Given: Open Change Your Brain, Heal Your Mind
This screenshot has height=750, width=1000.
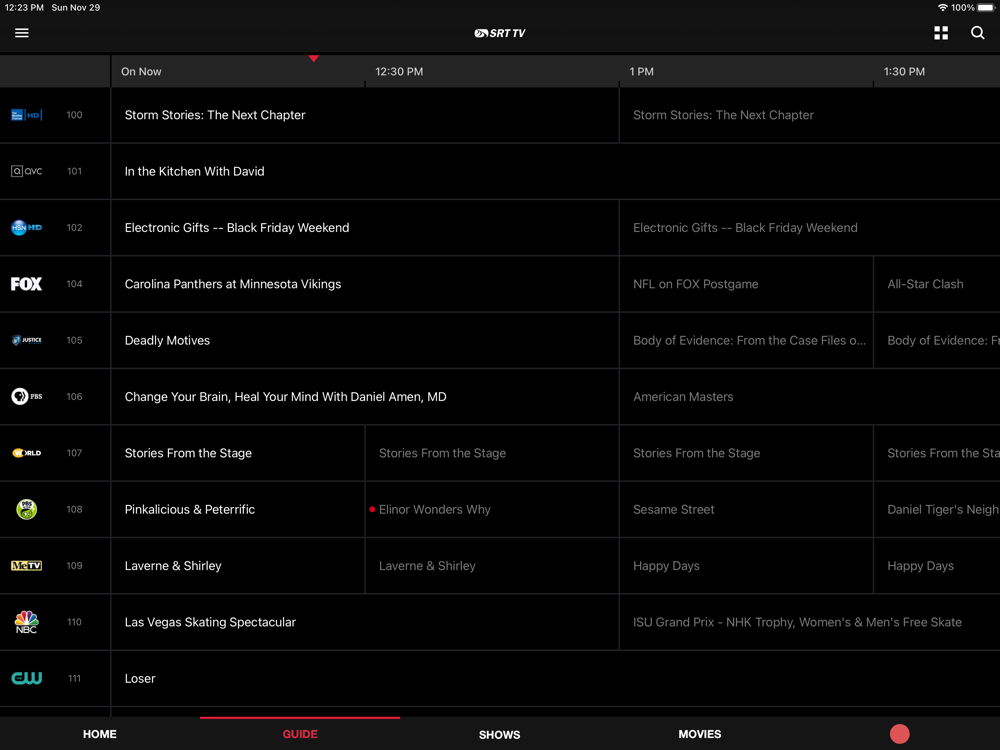Looking at the screenshot, I should point(365,397).
